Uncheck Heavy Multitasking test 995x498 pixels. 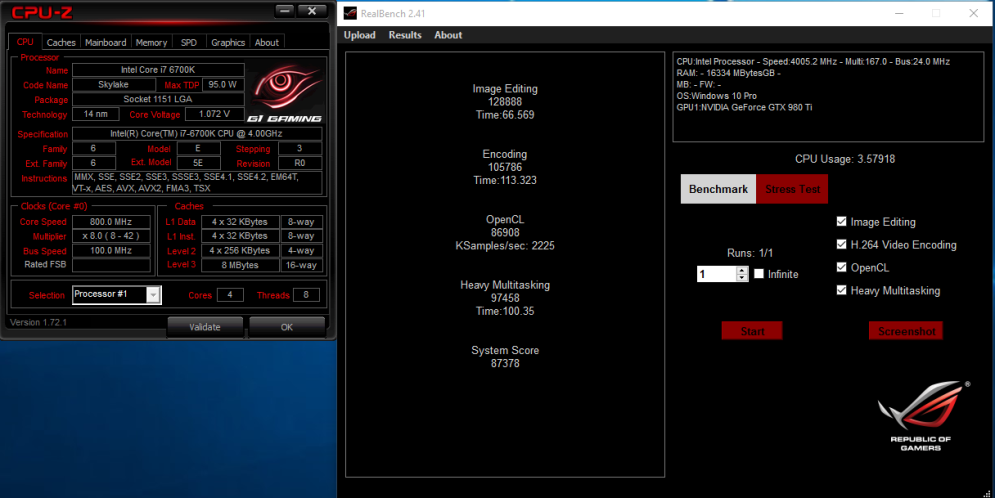(841, 290)
